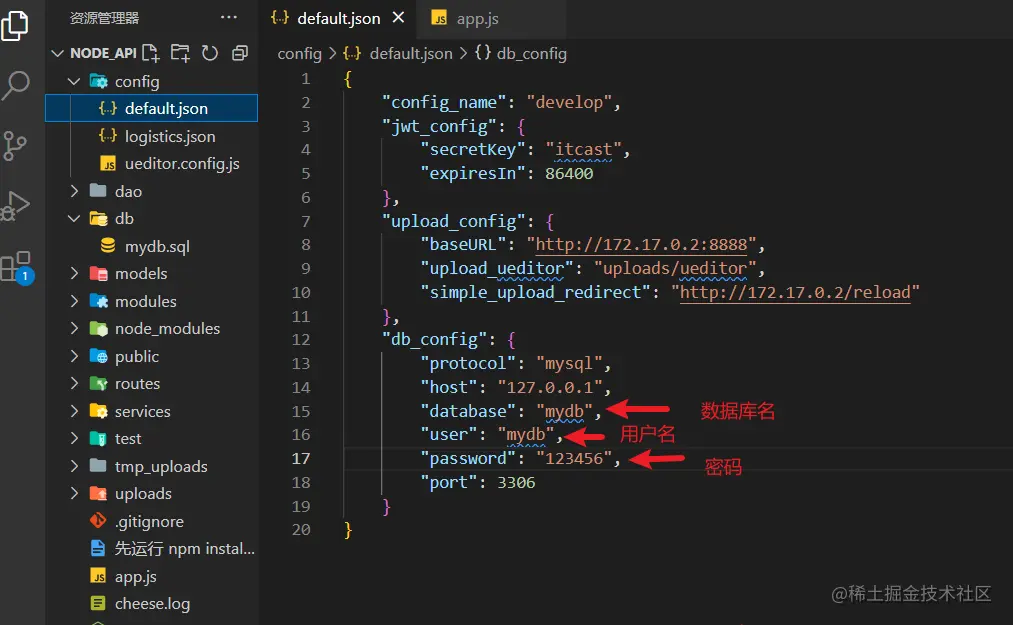The height and width of the screenshot is (625, 1013).
Task: Click the config folder icon
Action: [x=98, y=81]
